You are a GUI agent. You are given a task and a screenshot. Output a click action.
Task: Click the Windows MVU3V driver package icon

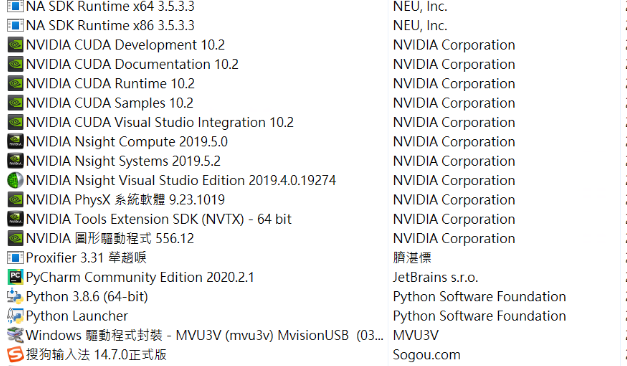coord(15,335)
